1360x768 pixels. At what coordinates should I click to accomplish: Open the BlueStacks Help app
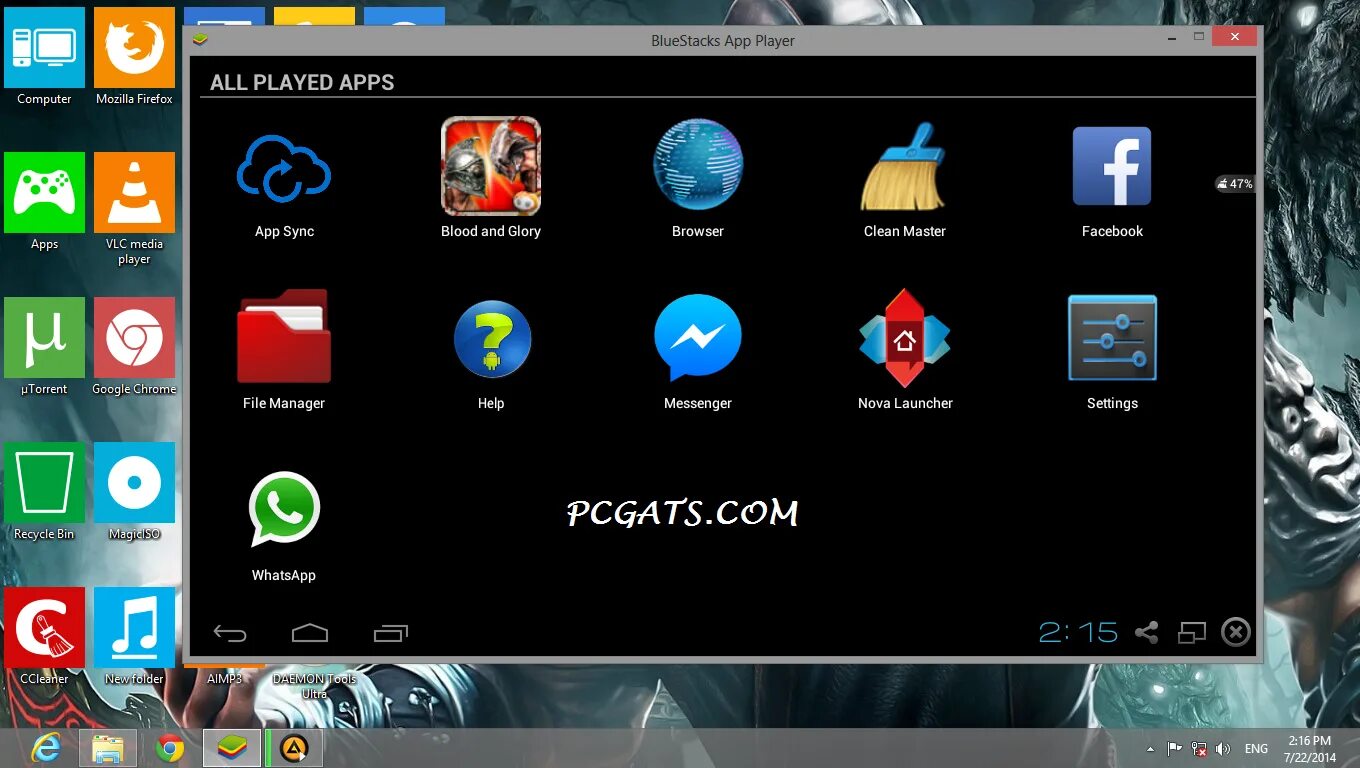492,340
